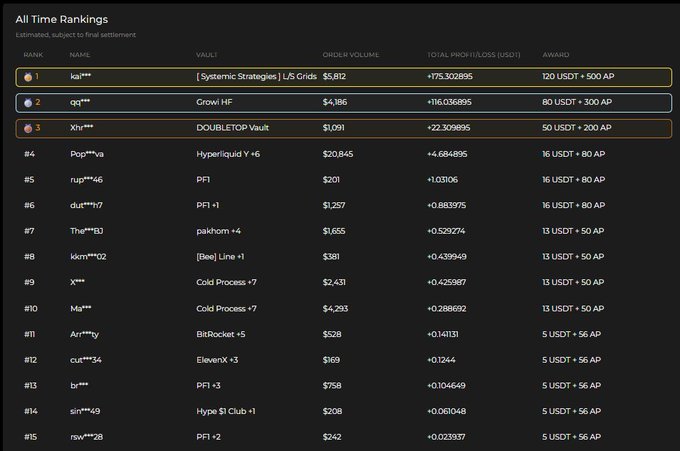Select rsw***28 name in rank #15
Image resolution: width=680 pixels, height=451 pixels.
tap(87, 437)
